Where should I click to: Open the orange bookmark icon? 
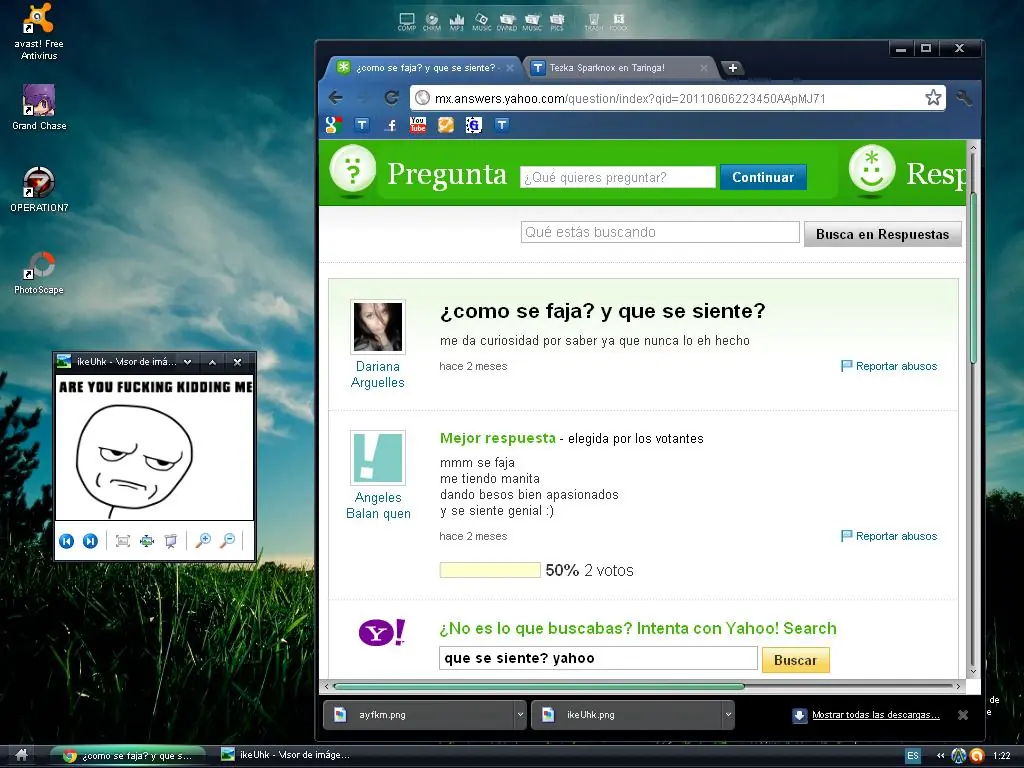point(446,125)
